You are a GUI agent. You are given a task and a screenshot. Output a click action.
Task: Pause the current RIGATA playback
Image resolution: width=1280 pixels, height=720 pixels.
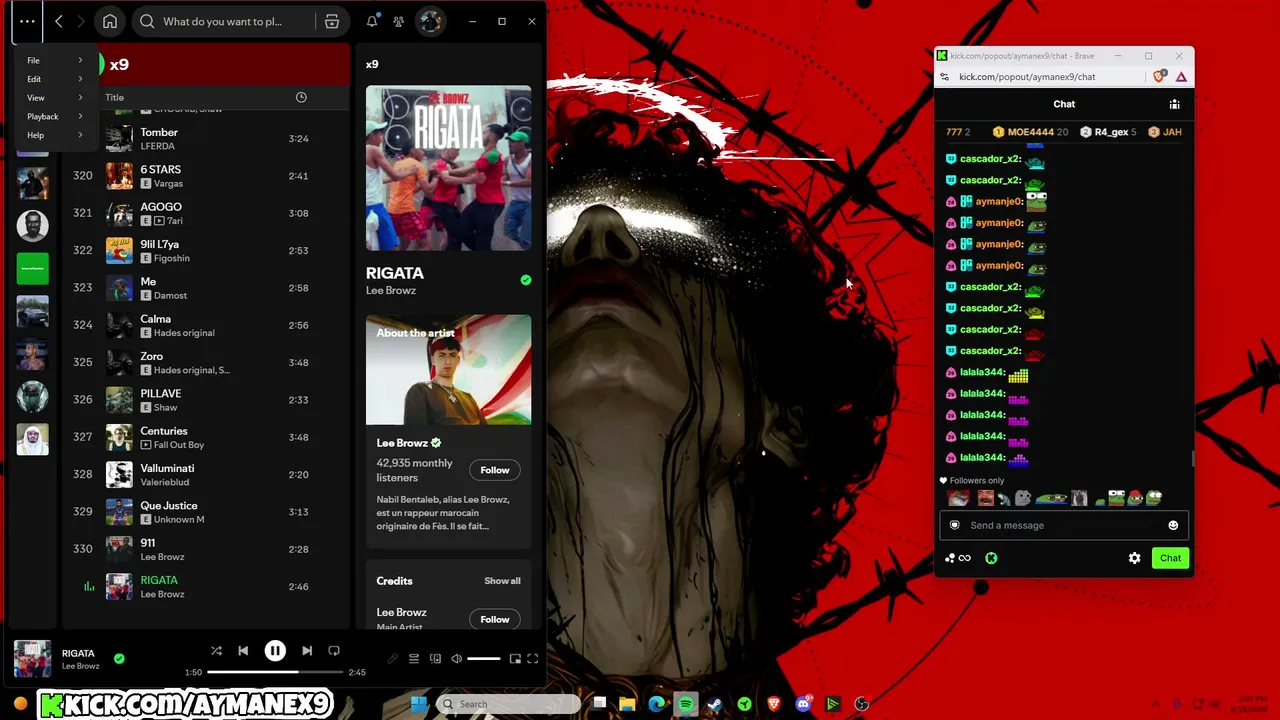click(x=275, y=651)
